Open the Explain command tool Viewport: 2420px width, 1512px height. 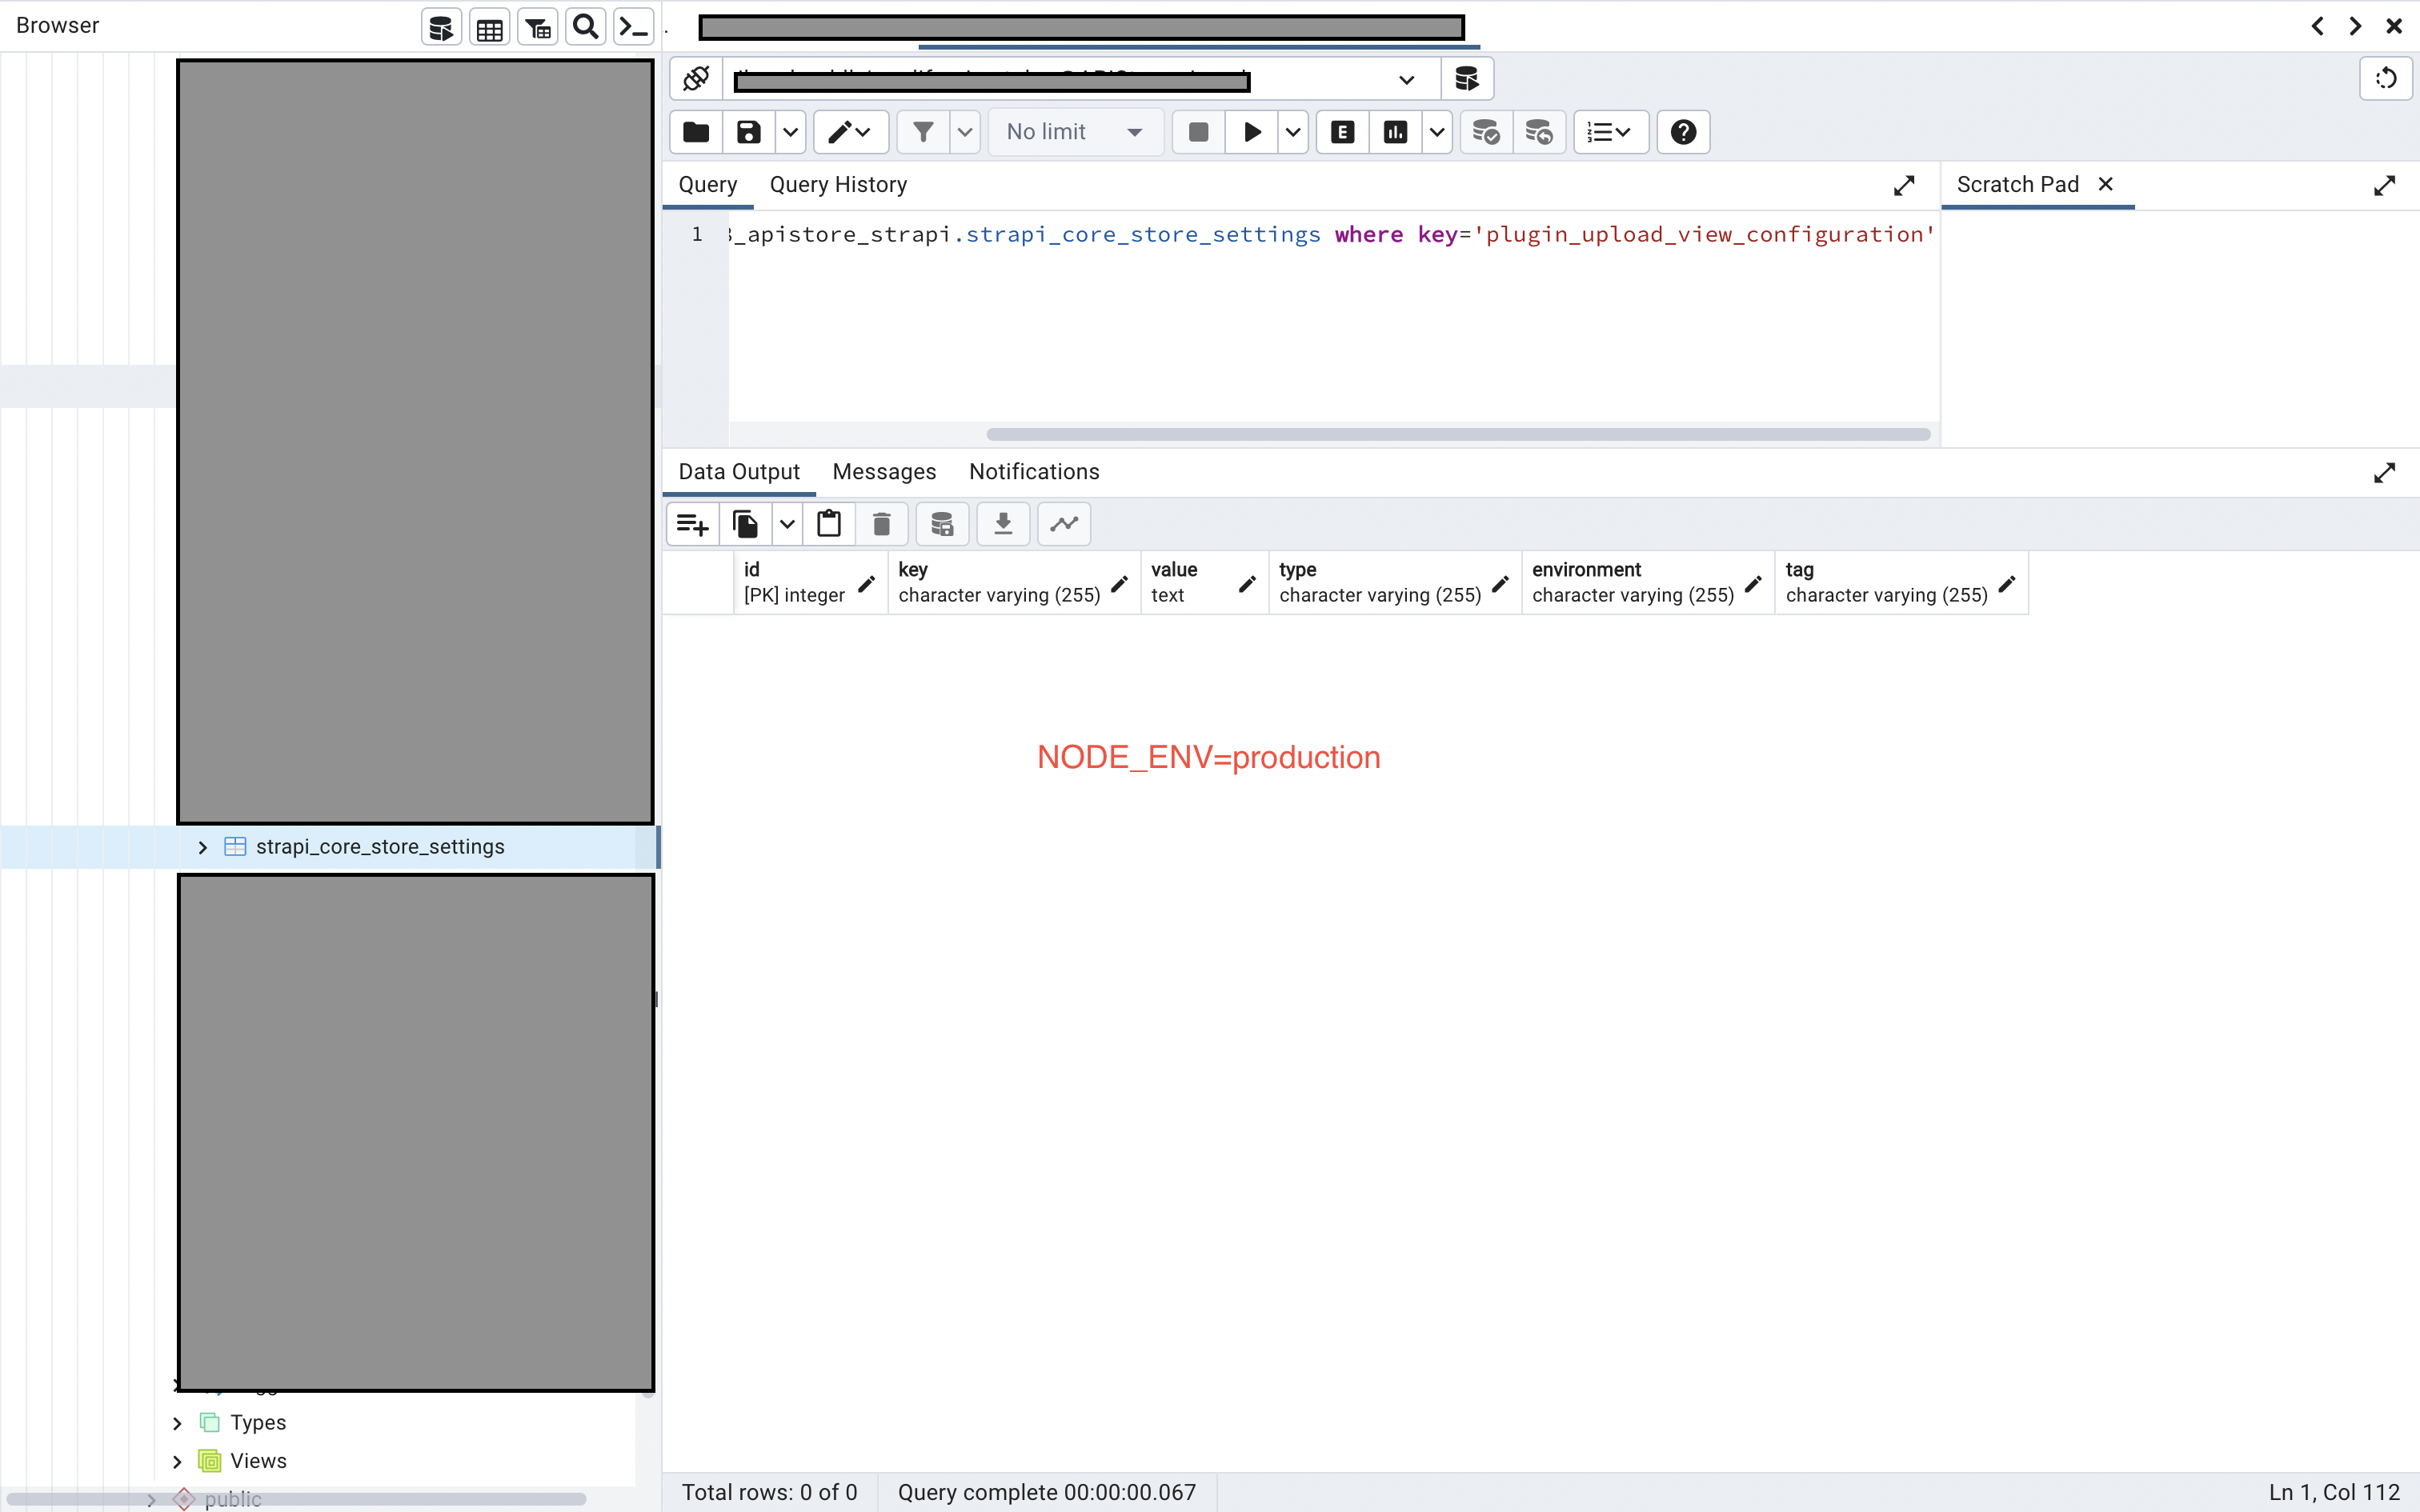coord(1342,132)
